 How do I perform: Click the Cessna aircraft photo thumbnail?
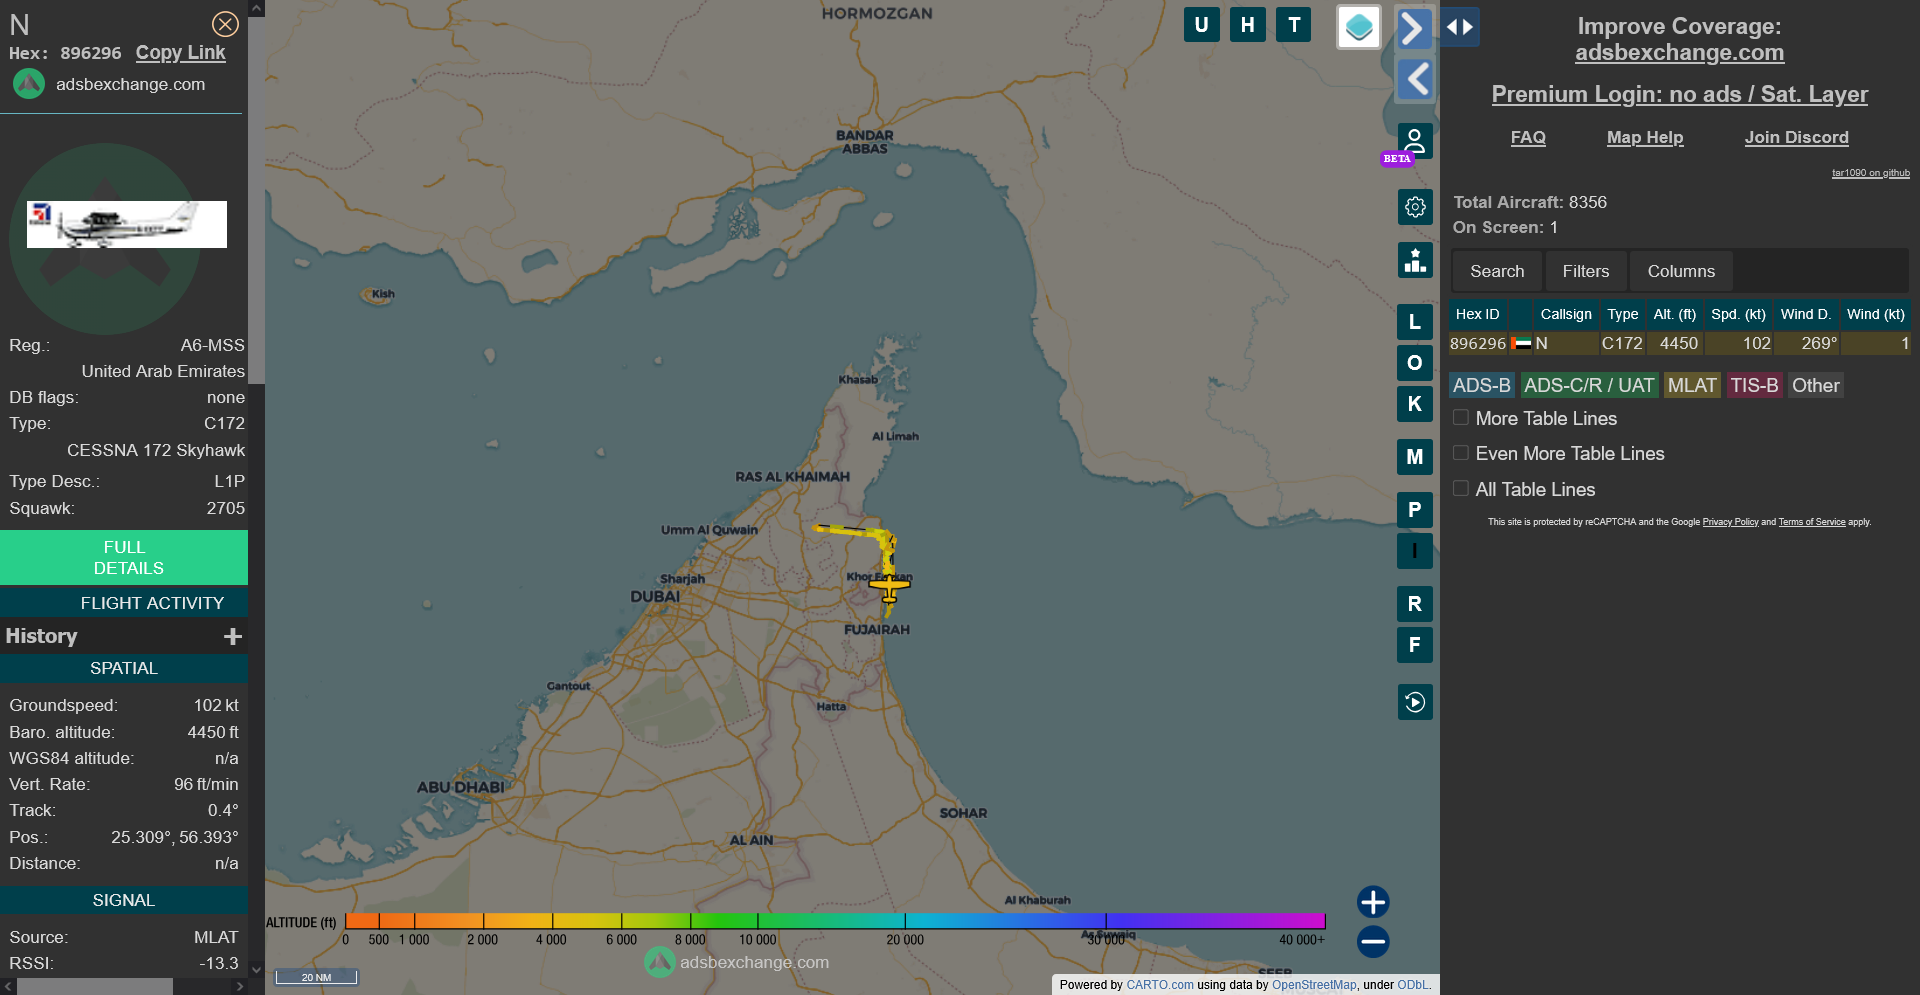[x=127, y=224]
